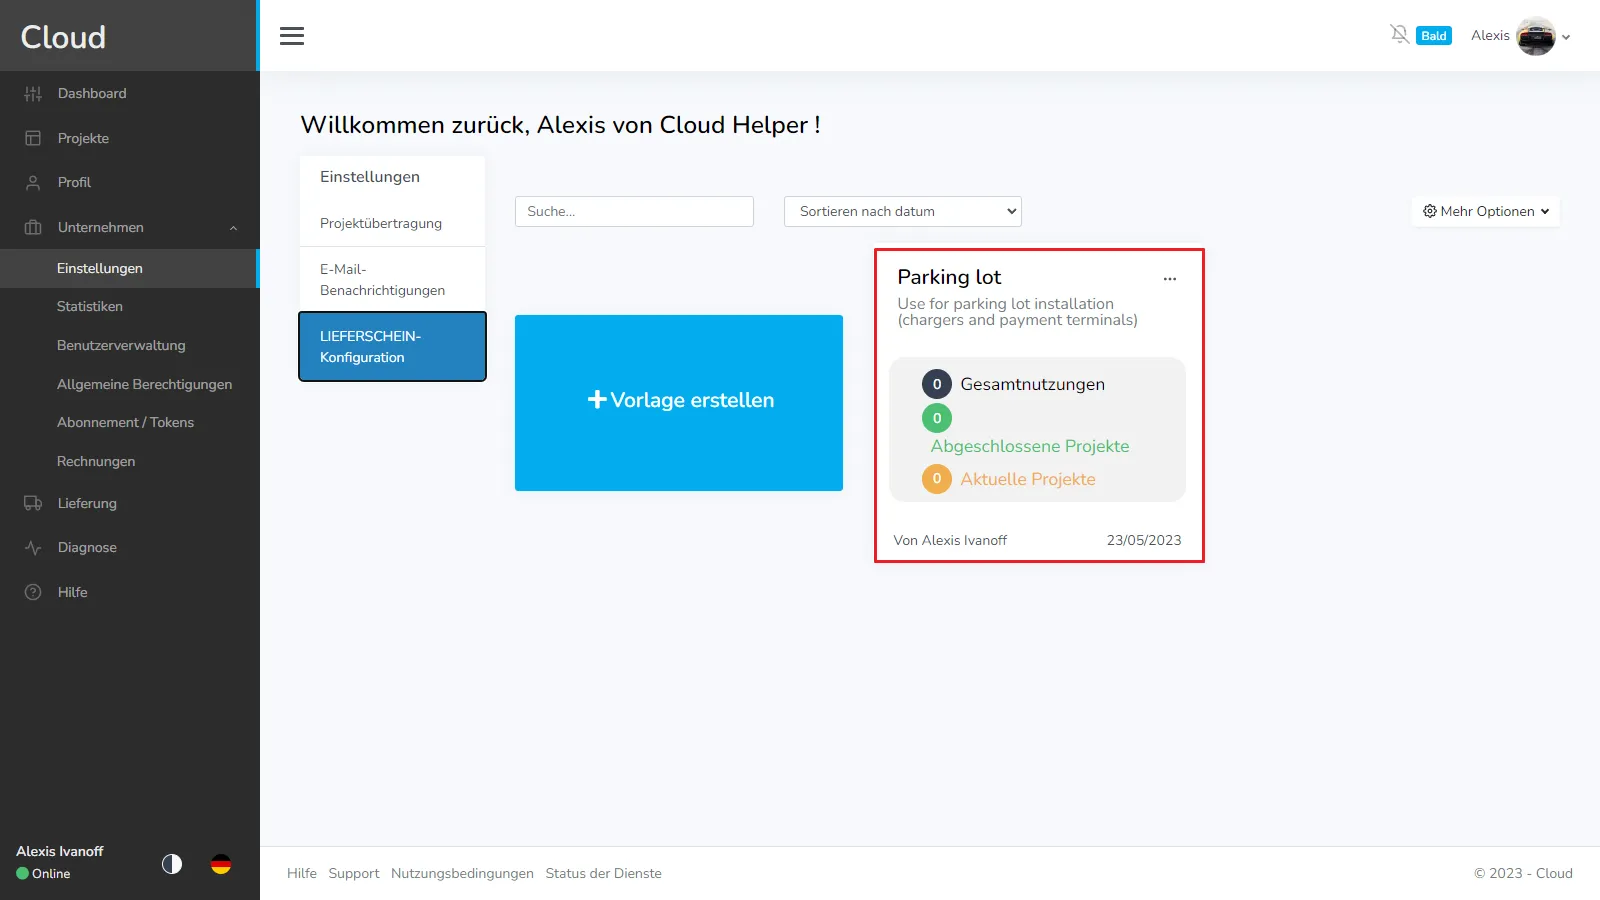Screen dimensions: 1600x900
Task: Open the Sortieren nach datum dropdown
Action: click(x=903, y=211)
